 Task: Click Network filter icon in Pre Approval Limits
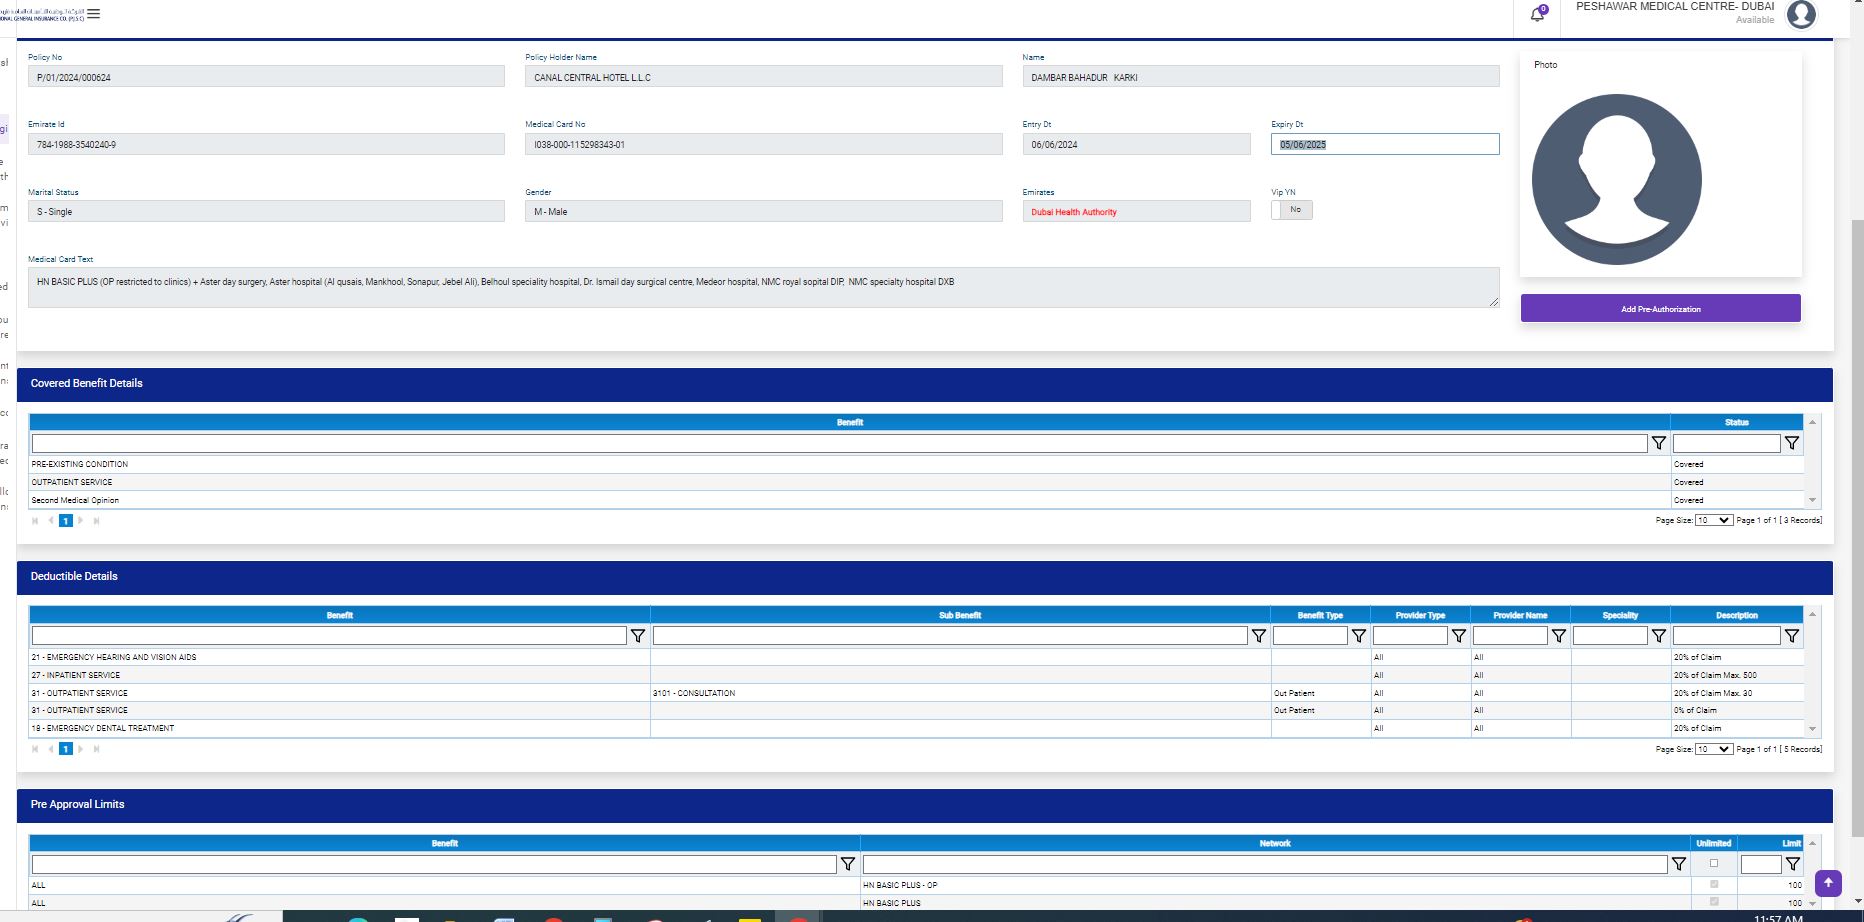click(x=1679, y=864)
